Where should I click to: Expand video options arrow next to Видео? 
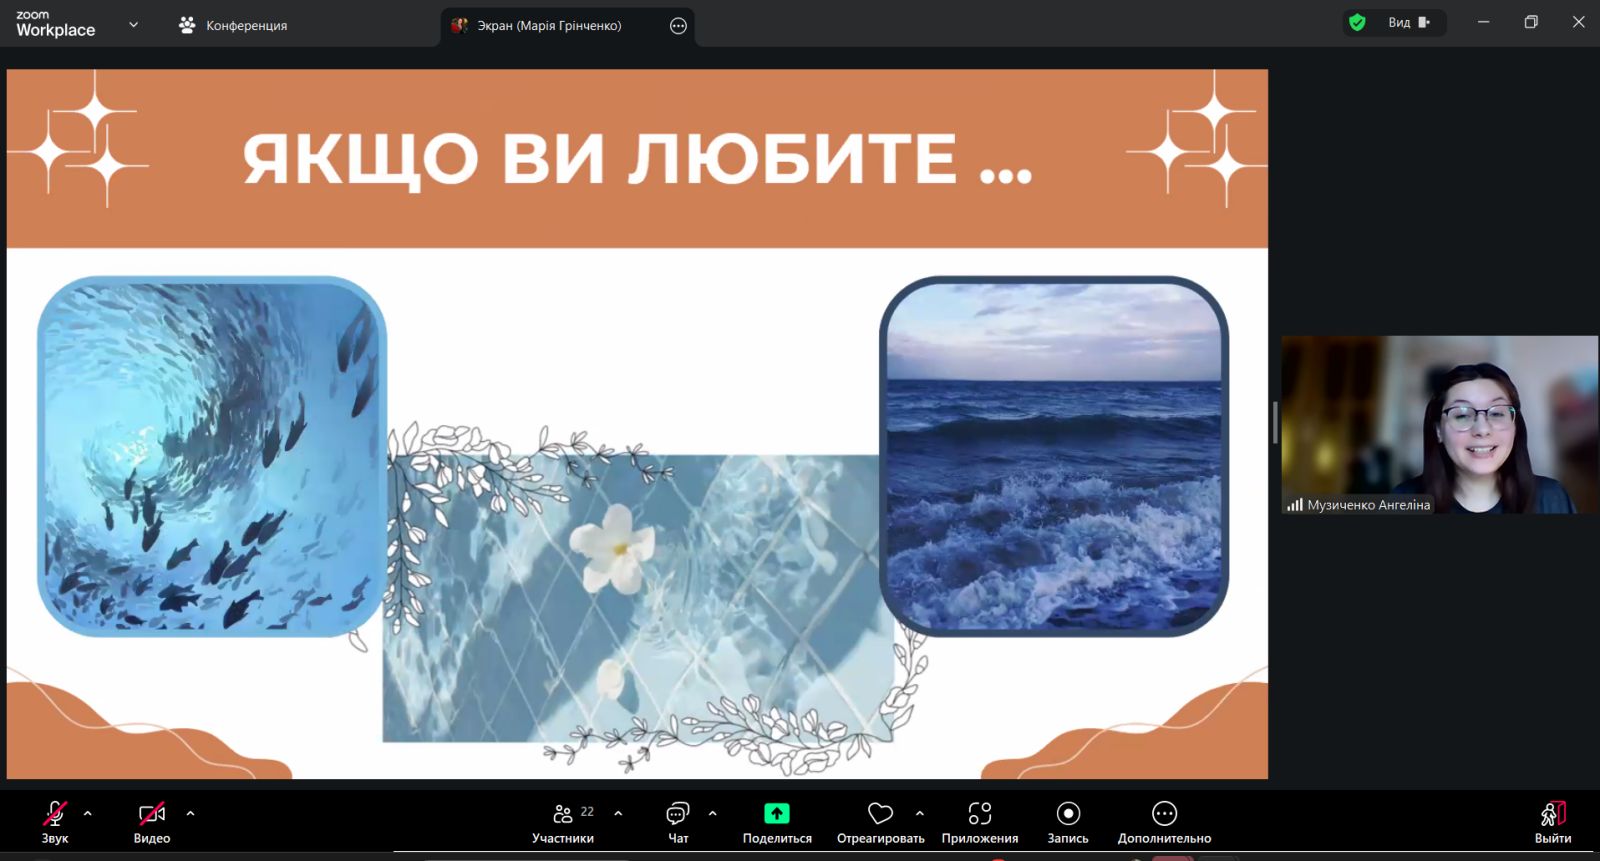point(190,813)
